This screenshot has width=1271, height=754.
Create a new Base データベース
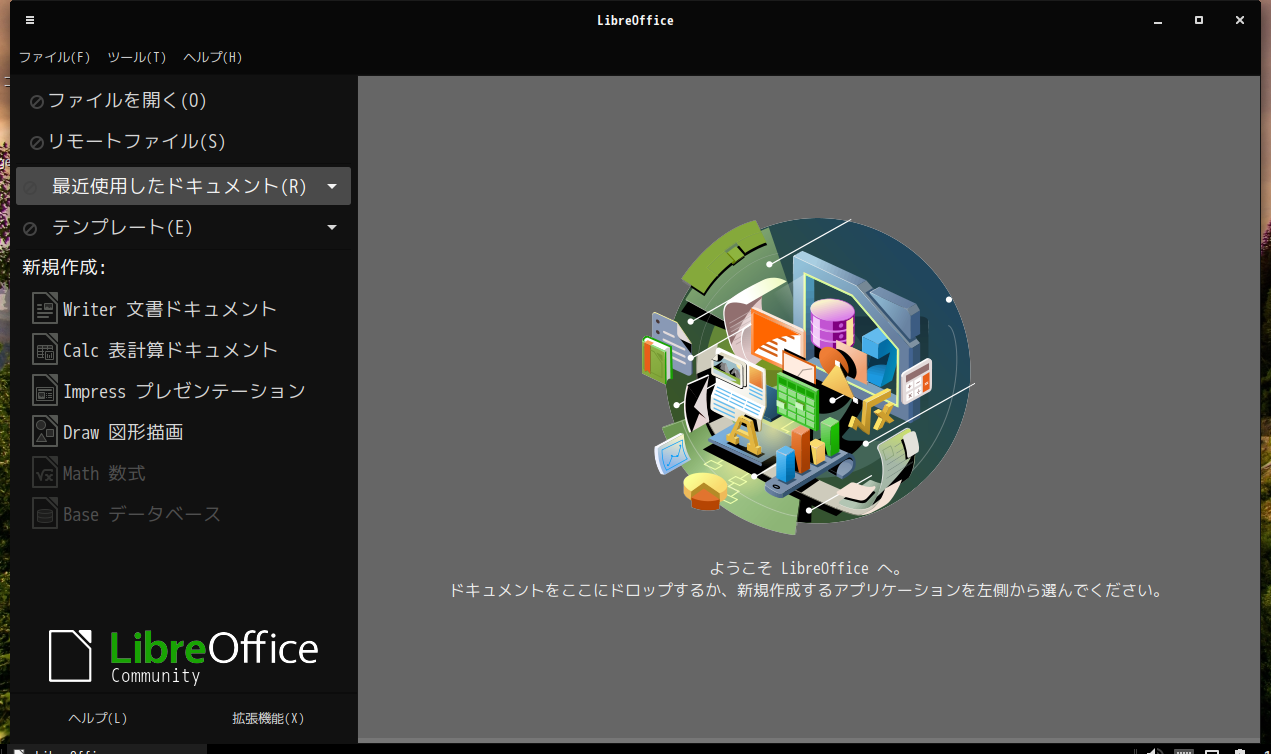point(127,514)
